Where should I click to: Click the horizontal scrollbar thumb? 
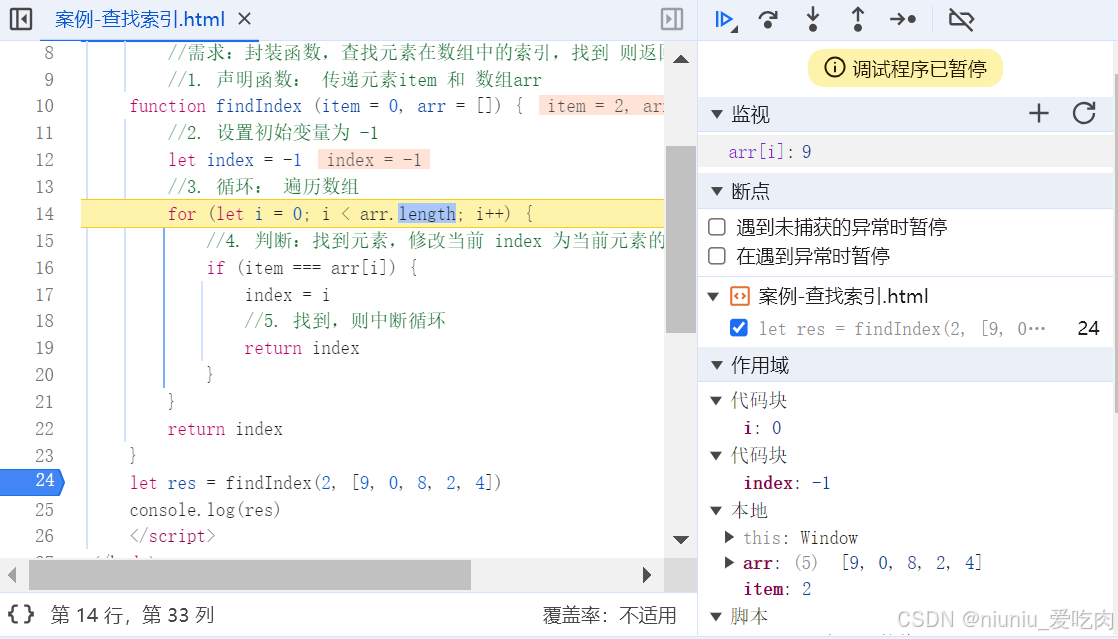point(250,575)
